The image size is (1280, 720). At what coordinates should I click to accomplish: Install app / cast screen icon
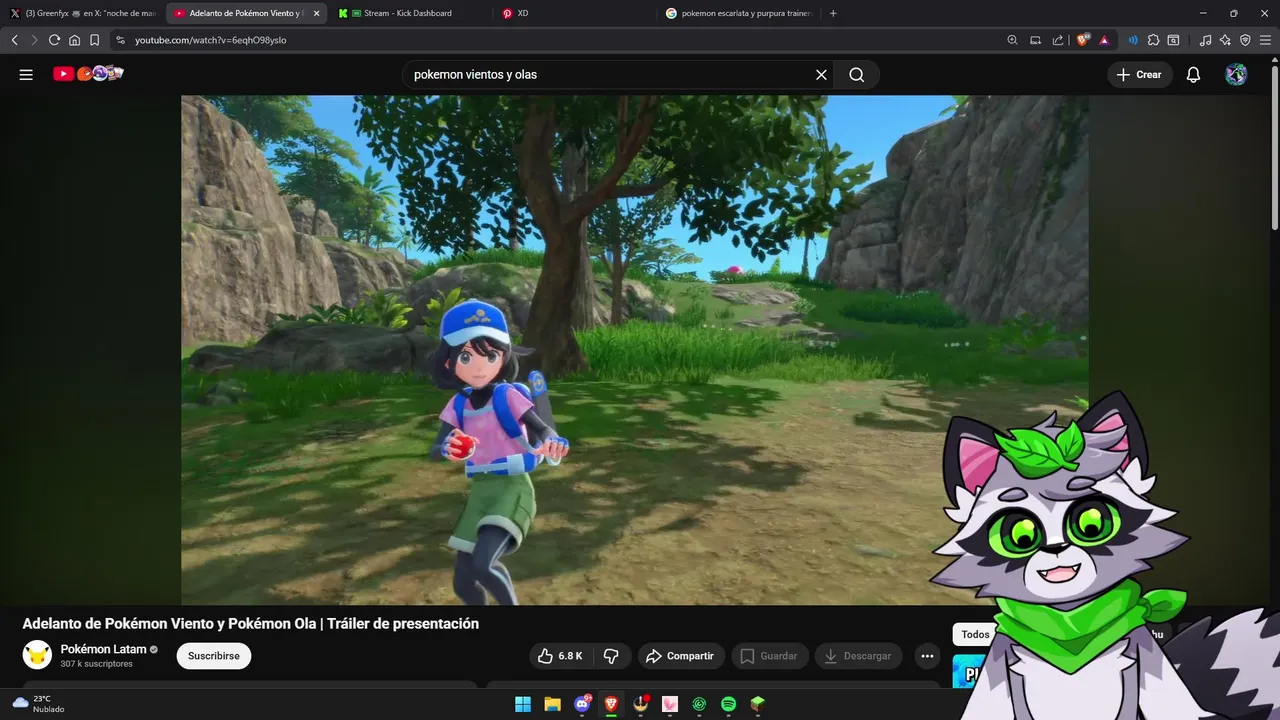pos(1035,40)
